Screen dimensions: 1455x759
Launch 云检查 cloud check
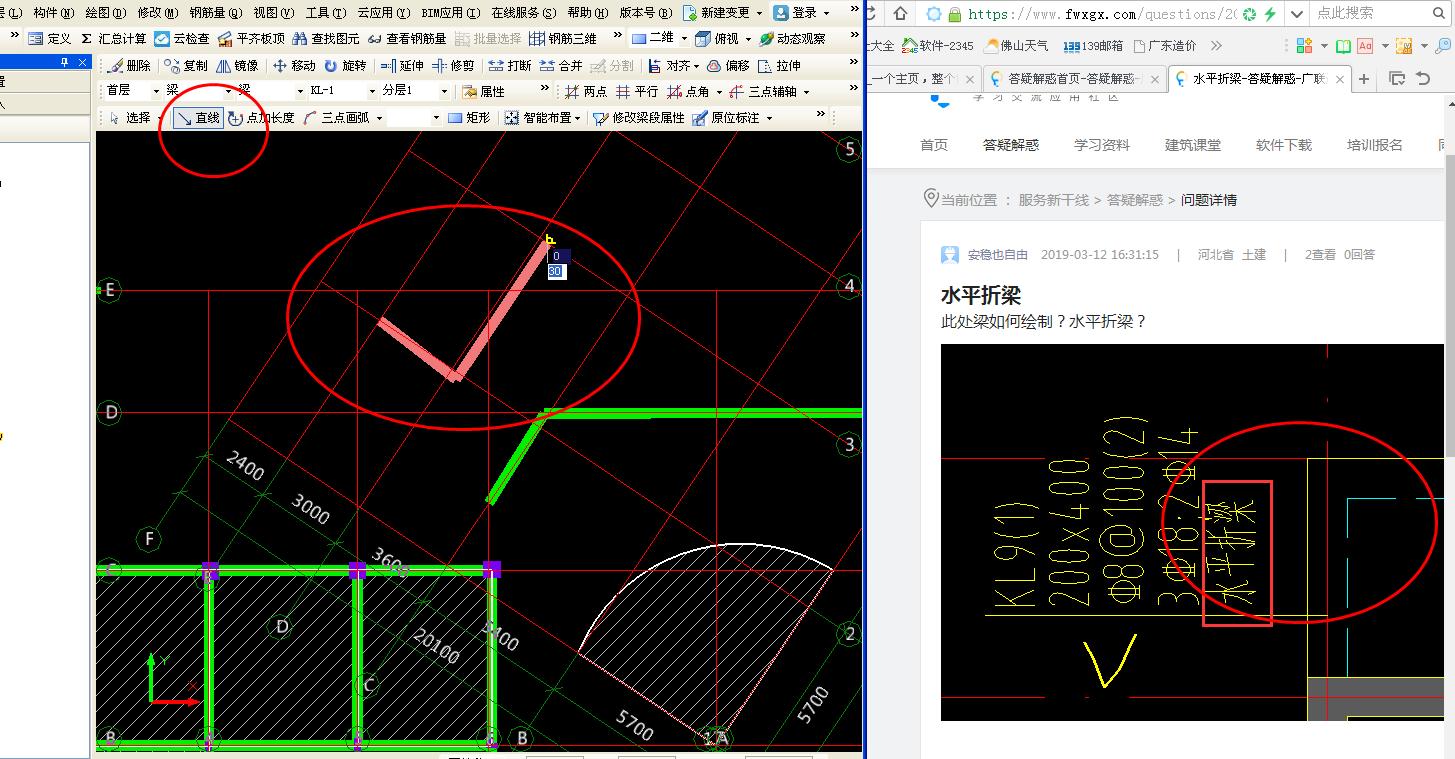tap(182, 38)
